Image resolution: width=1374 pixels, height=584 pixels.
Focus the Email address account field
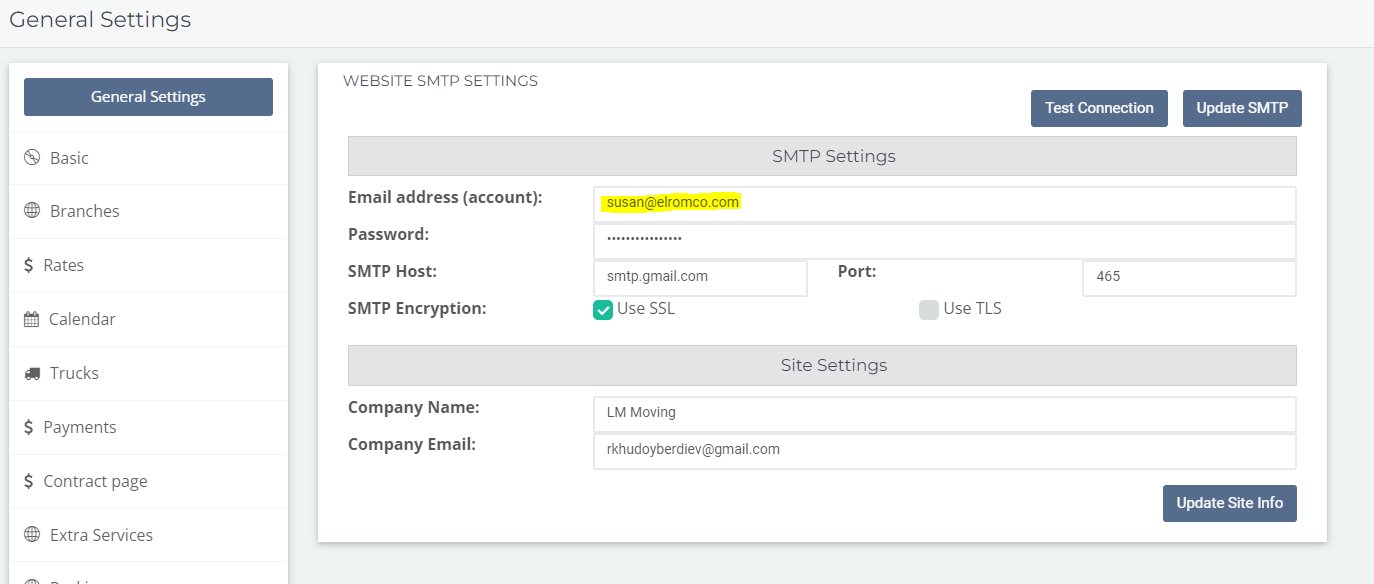944,204
